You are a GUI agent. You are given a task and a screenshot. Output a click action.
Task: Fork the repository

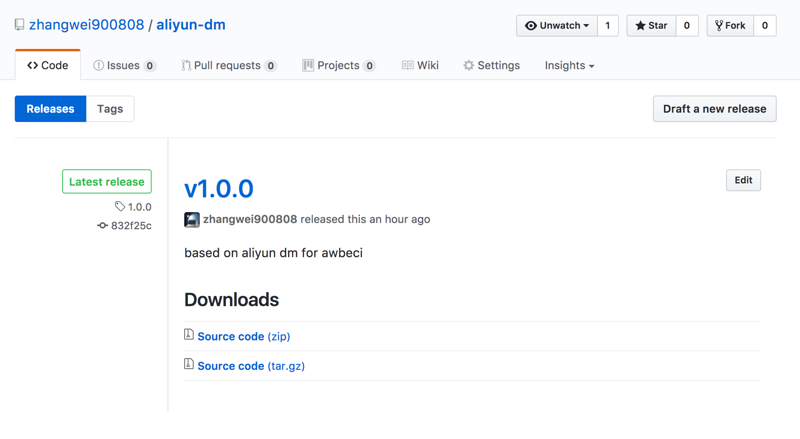pos(730,26)
